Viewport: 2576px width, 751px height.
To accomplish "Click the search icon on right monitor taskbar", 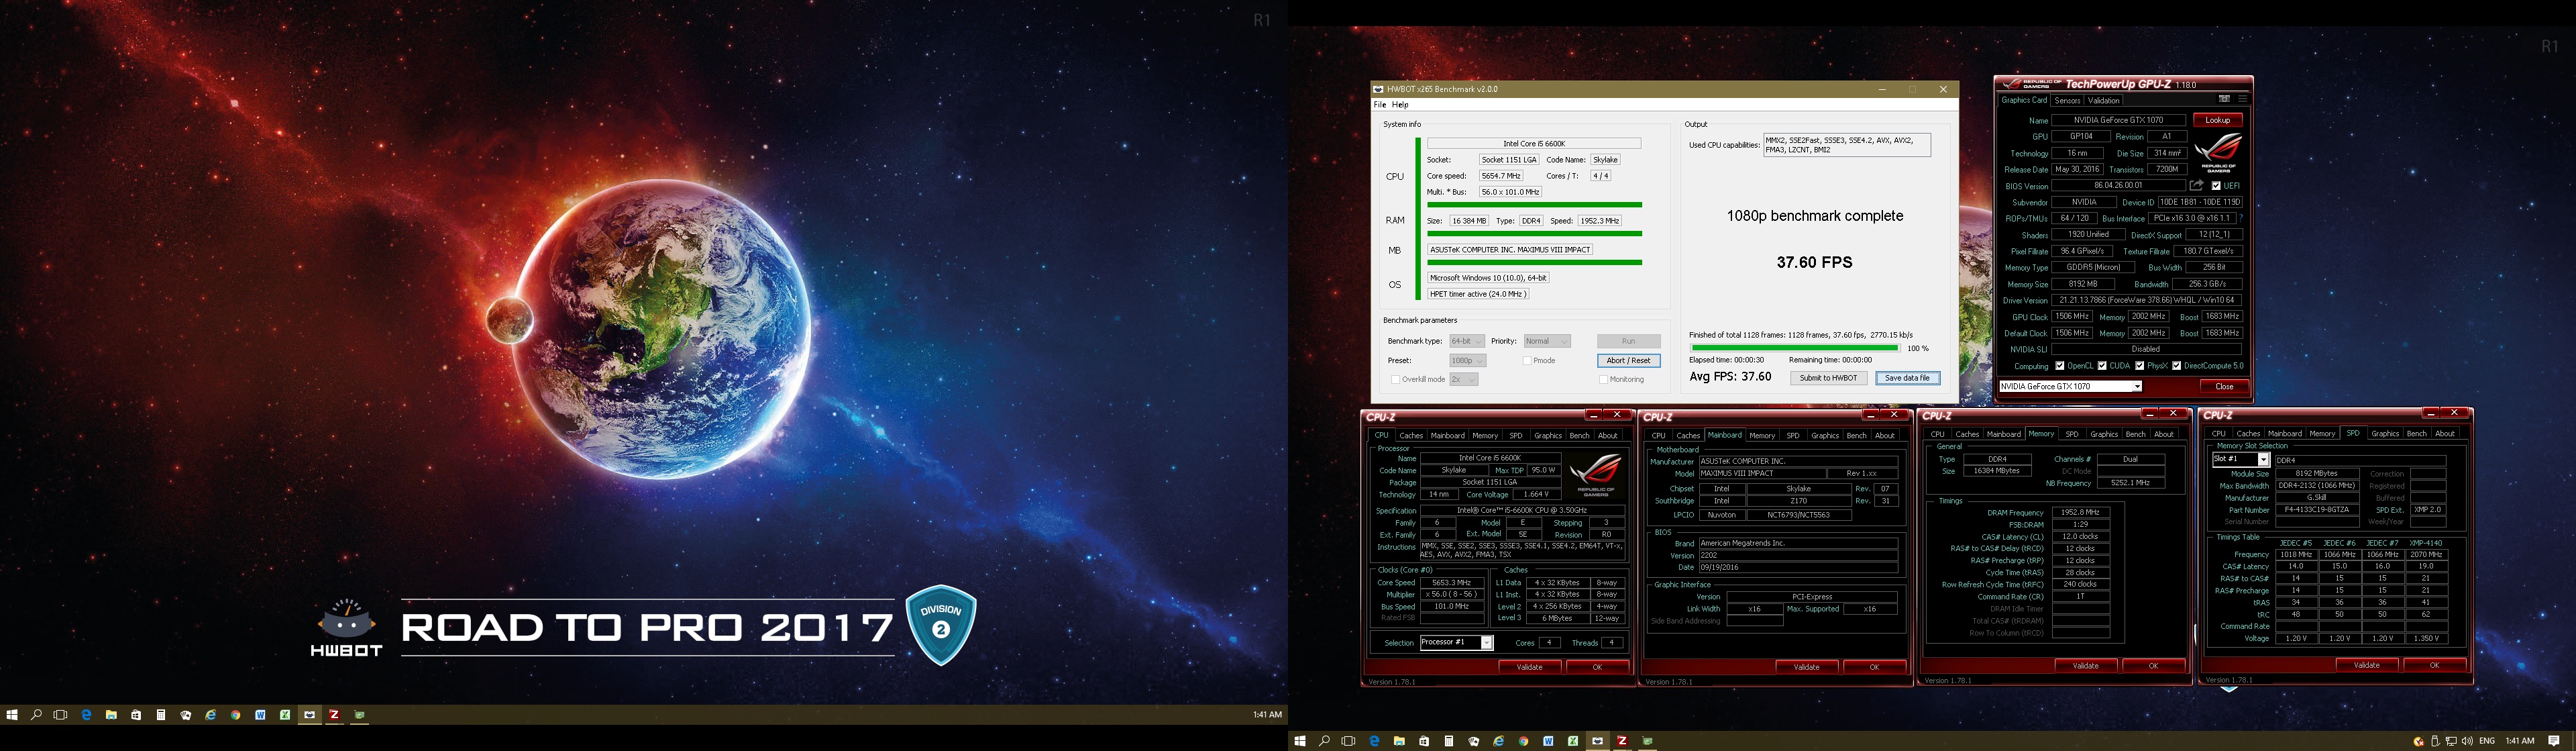I will click(x=1324, y=741).
